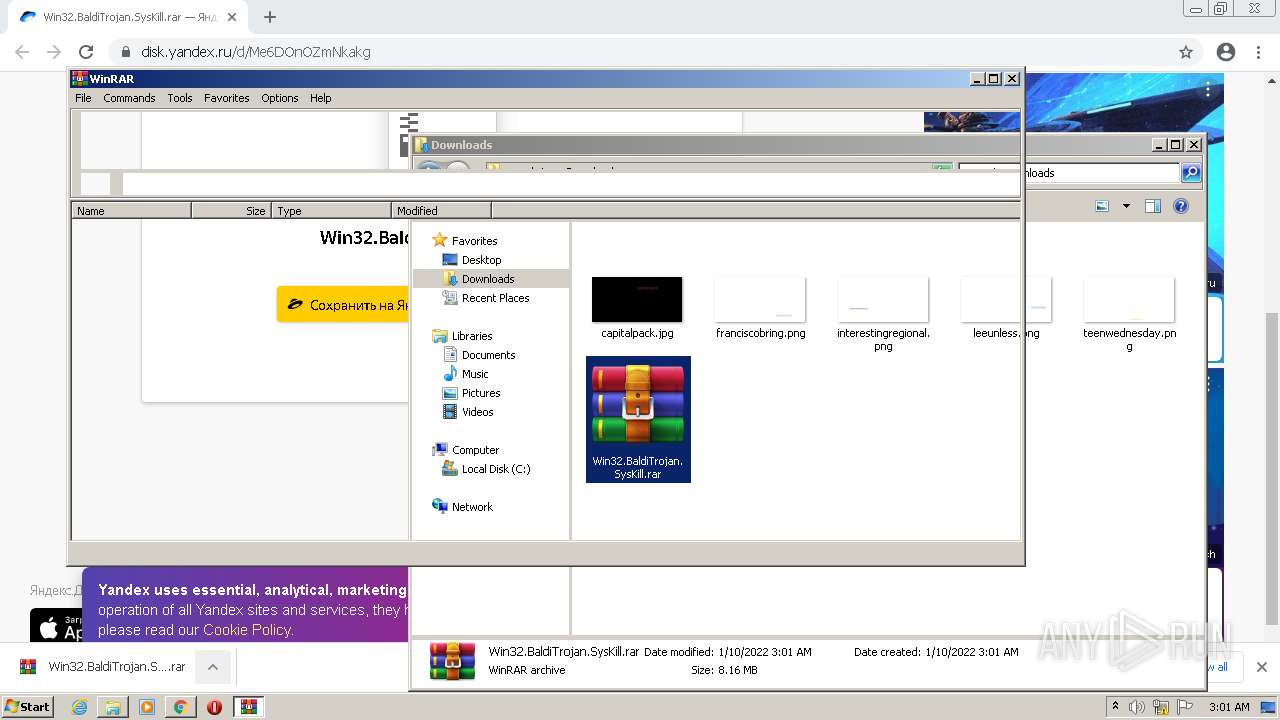
Task: Open Chrome profile avatar icon
Action: click(x=1226, y=52)
